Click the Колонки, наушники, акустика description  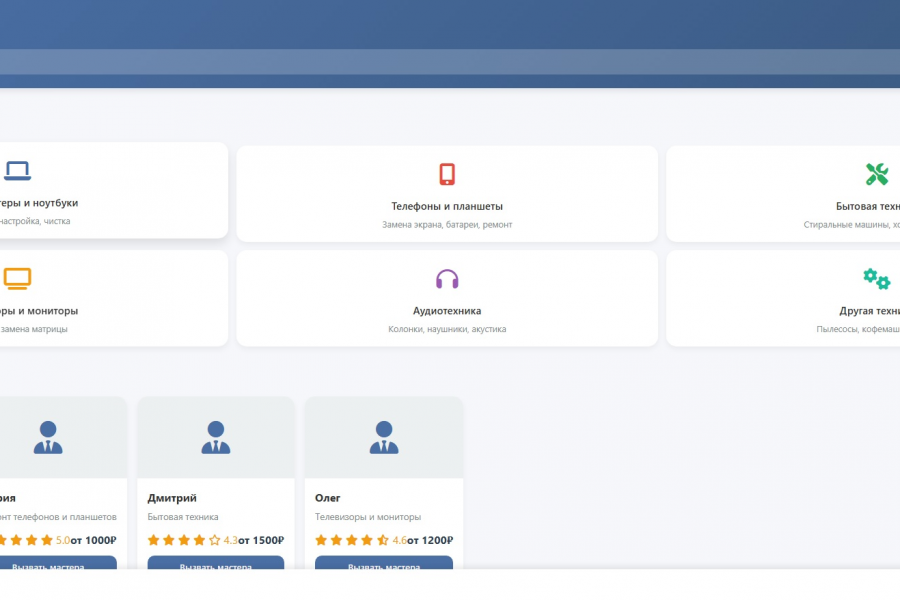point(447,329)
